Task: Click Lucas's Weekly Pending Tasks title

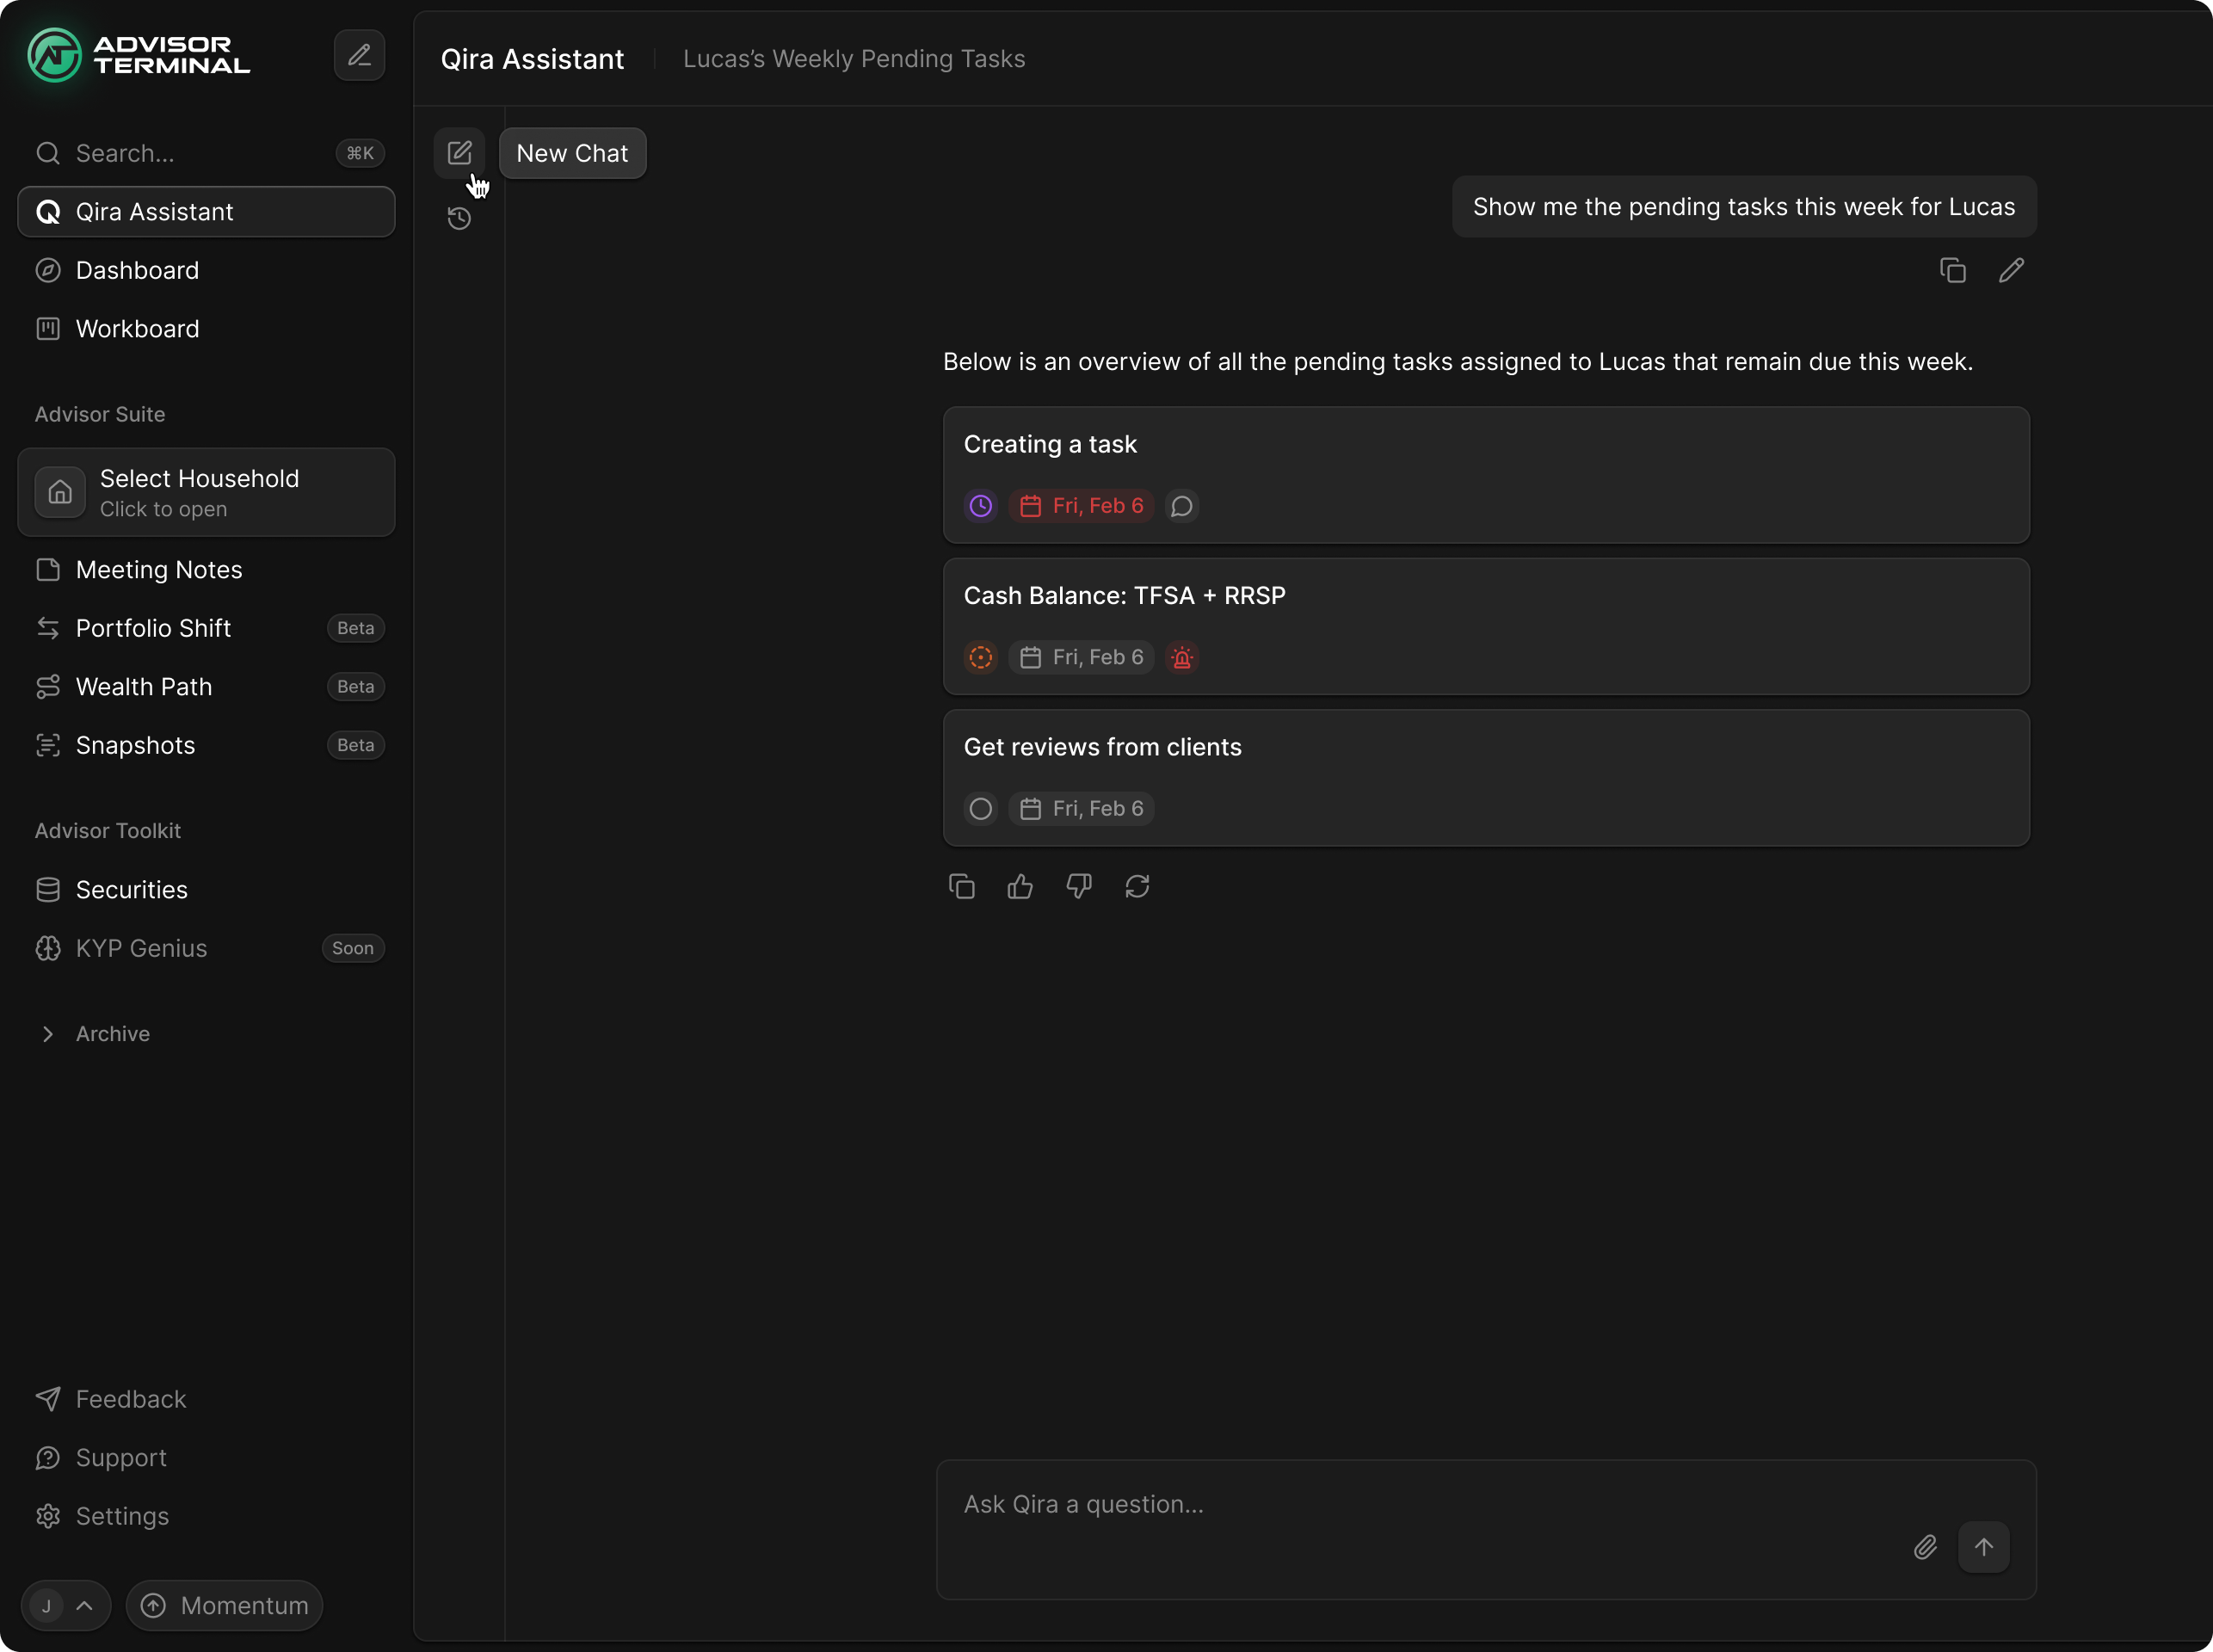Action: point(854,59)
